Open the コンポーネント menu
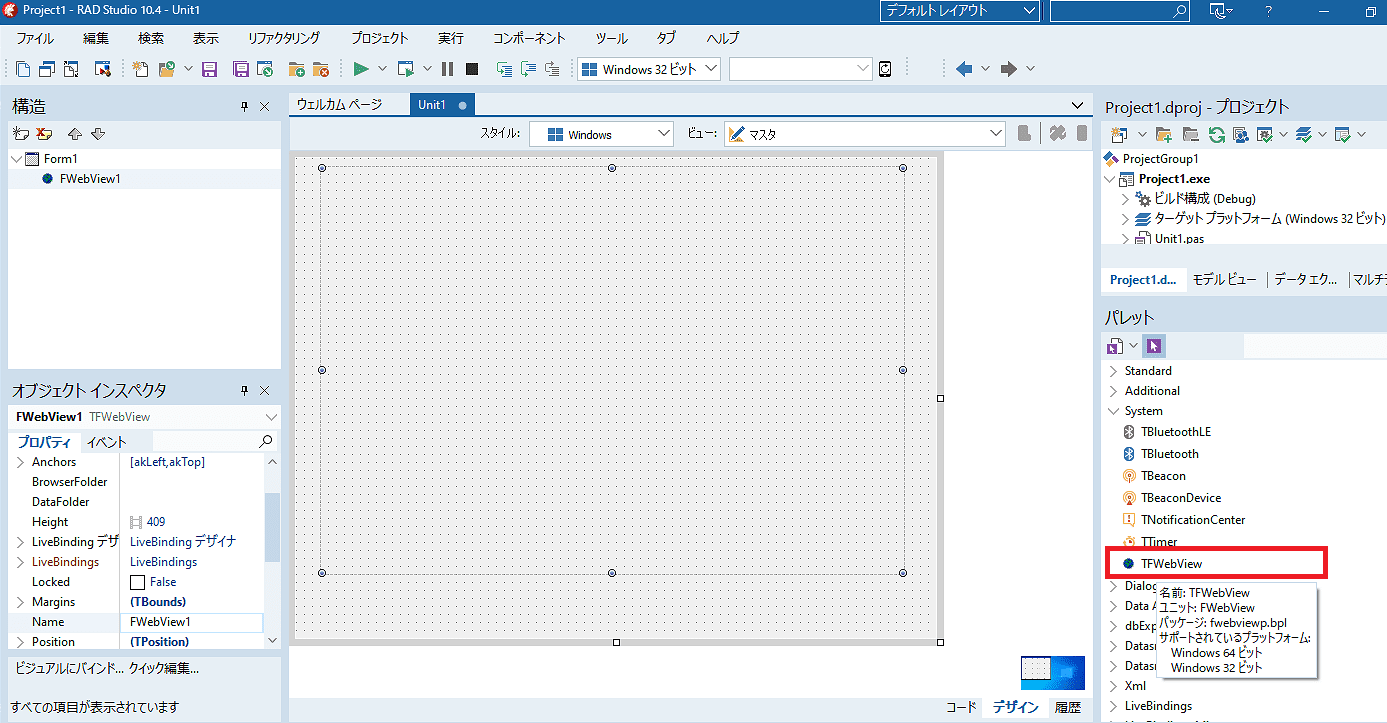1387x723 pixels. pos(529,38)
